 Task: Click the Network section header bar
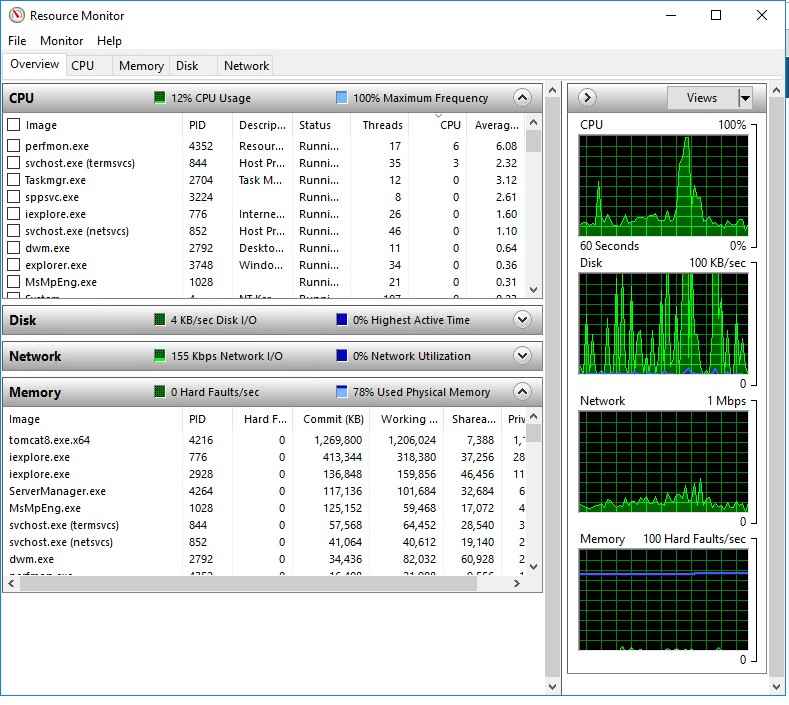click(x=273, y=356)
